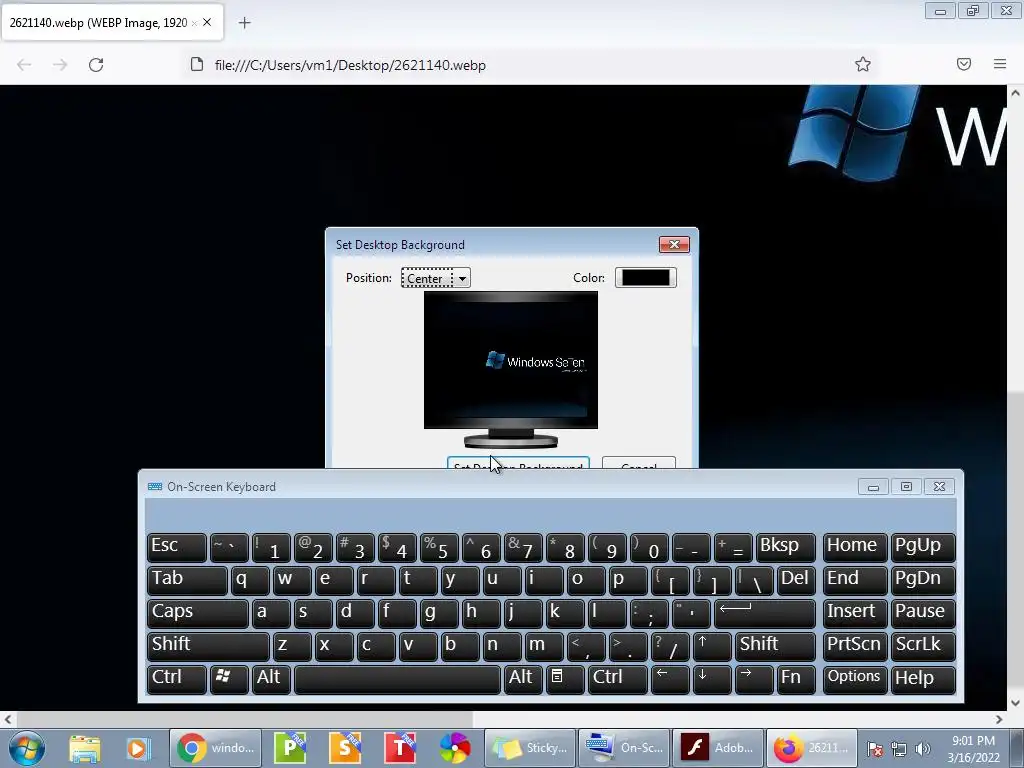Close the 2621140.webp browser tab

pos(207,22)
